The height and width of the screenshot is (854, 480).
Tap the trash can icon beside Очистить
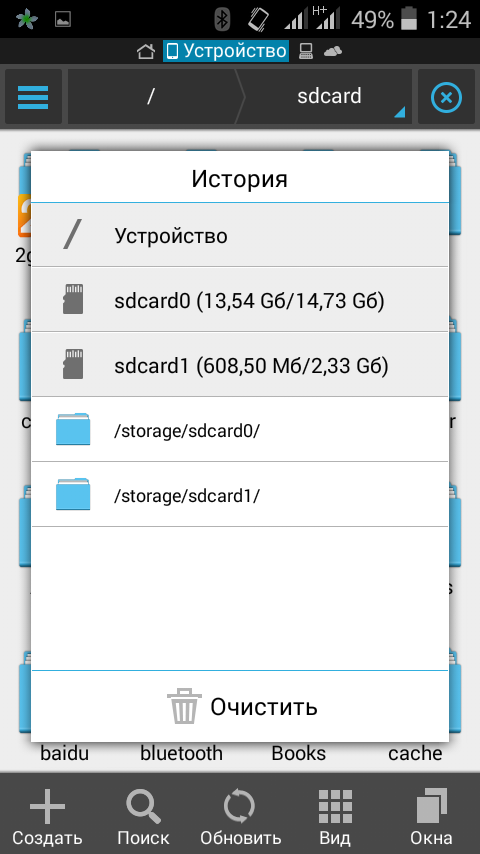pos(184,706)
